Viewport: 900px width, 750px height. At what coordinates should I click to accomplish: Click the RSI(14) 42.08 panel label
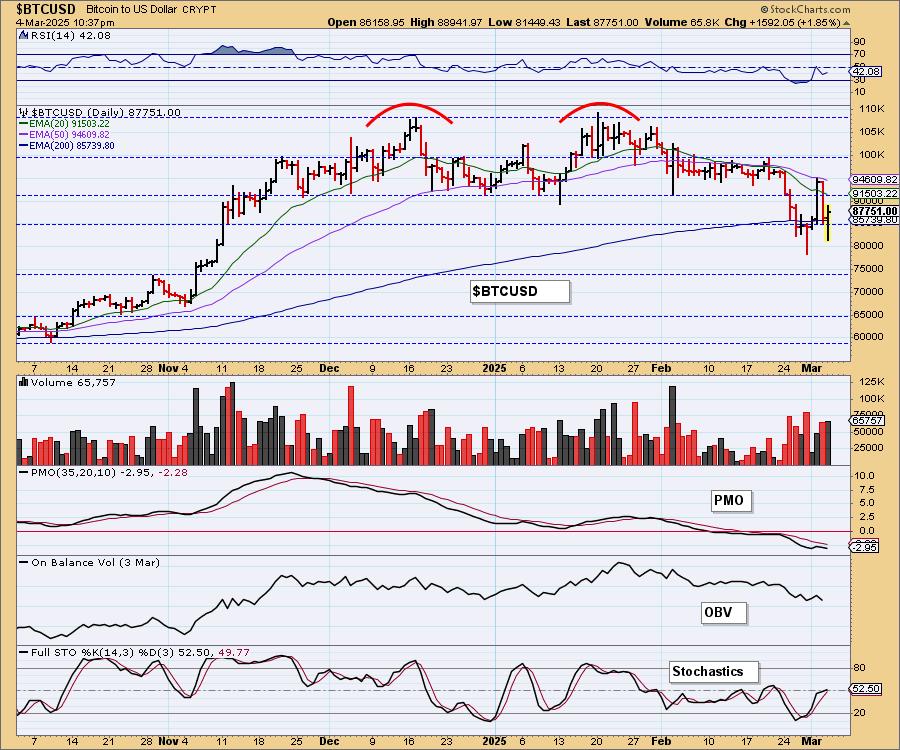click(71, 36)
